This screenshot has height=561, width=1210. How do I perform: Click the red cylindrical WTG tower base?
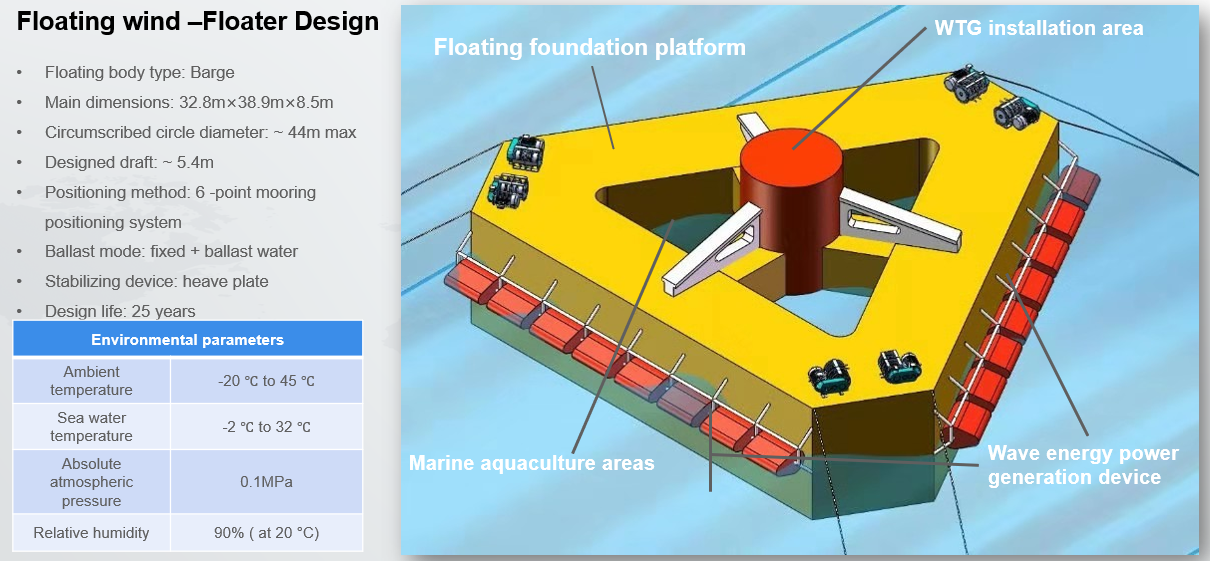coord(792,210)
